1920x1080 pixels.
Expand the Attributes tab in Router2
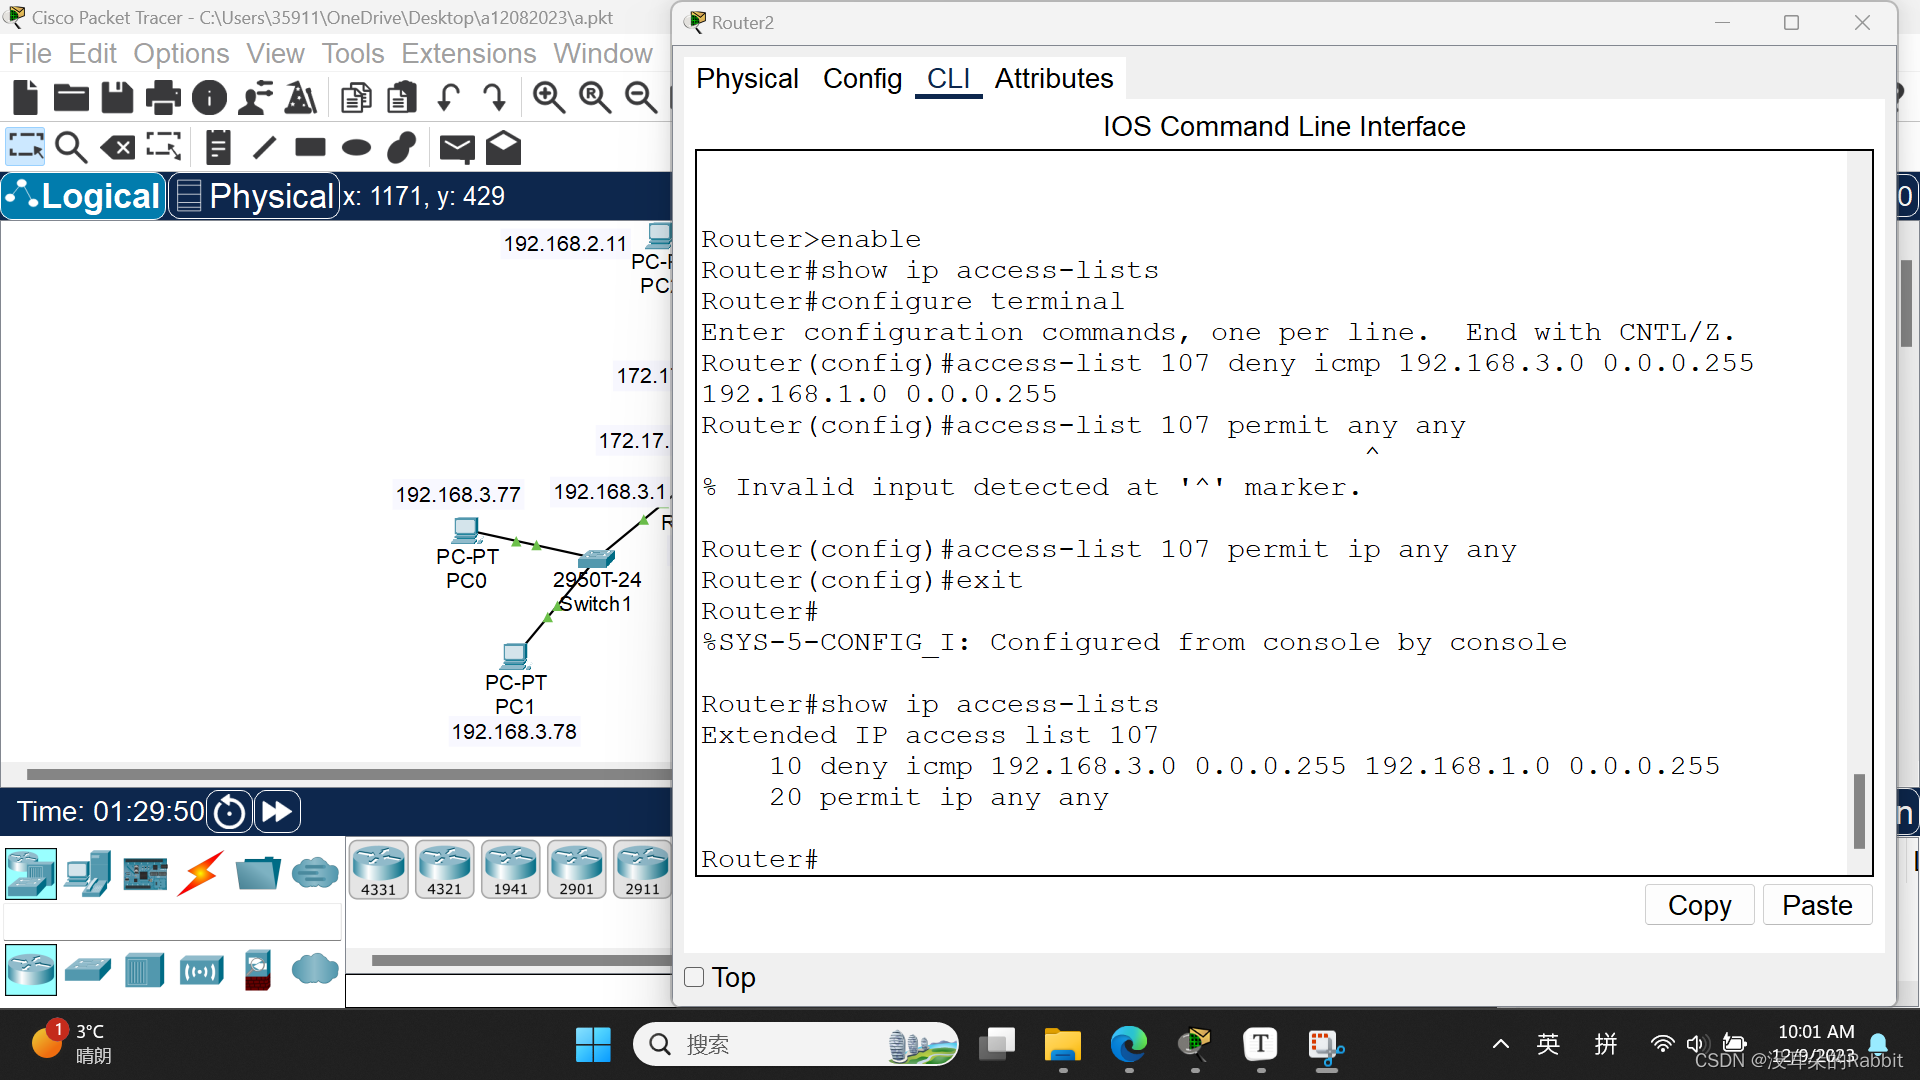coord(1054,79)
